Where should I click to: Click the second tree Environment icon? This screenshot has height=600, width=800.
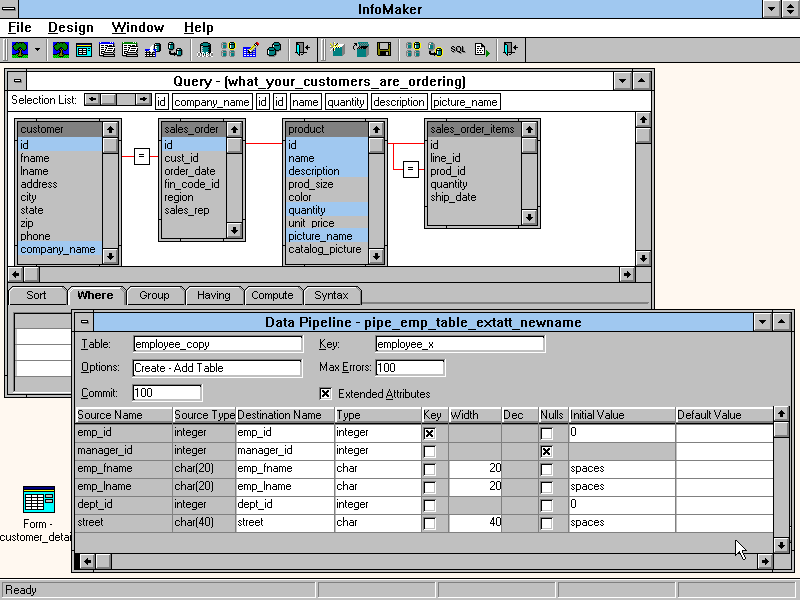click(61, 49)
